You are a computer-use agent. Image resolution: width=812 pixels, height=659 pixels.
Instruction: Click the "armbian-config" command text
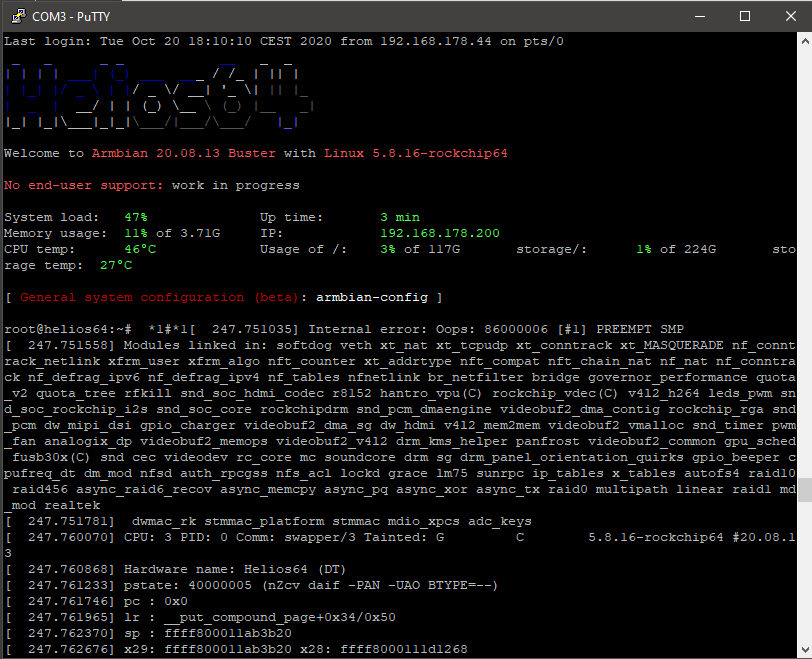[x=372, y=298]
